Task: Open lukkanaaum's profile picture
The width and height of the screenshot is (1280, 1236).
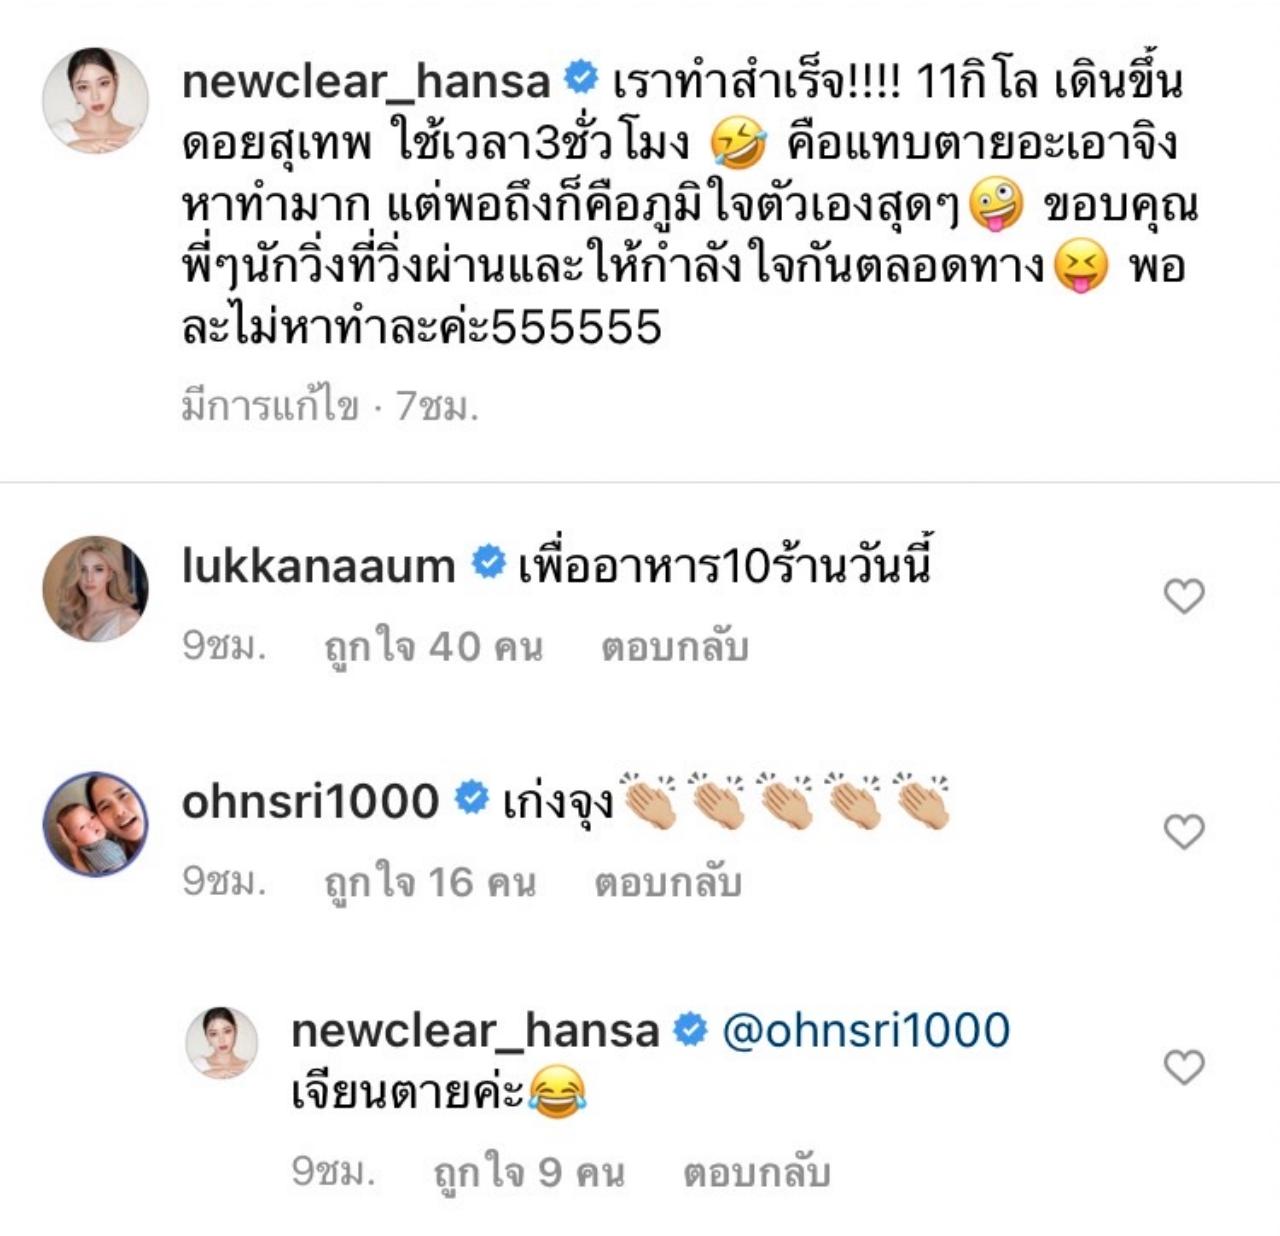Action: [95, 588]
